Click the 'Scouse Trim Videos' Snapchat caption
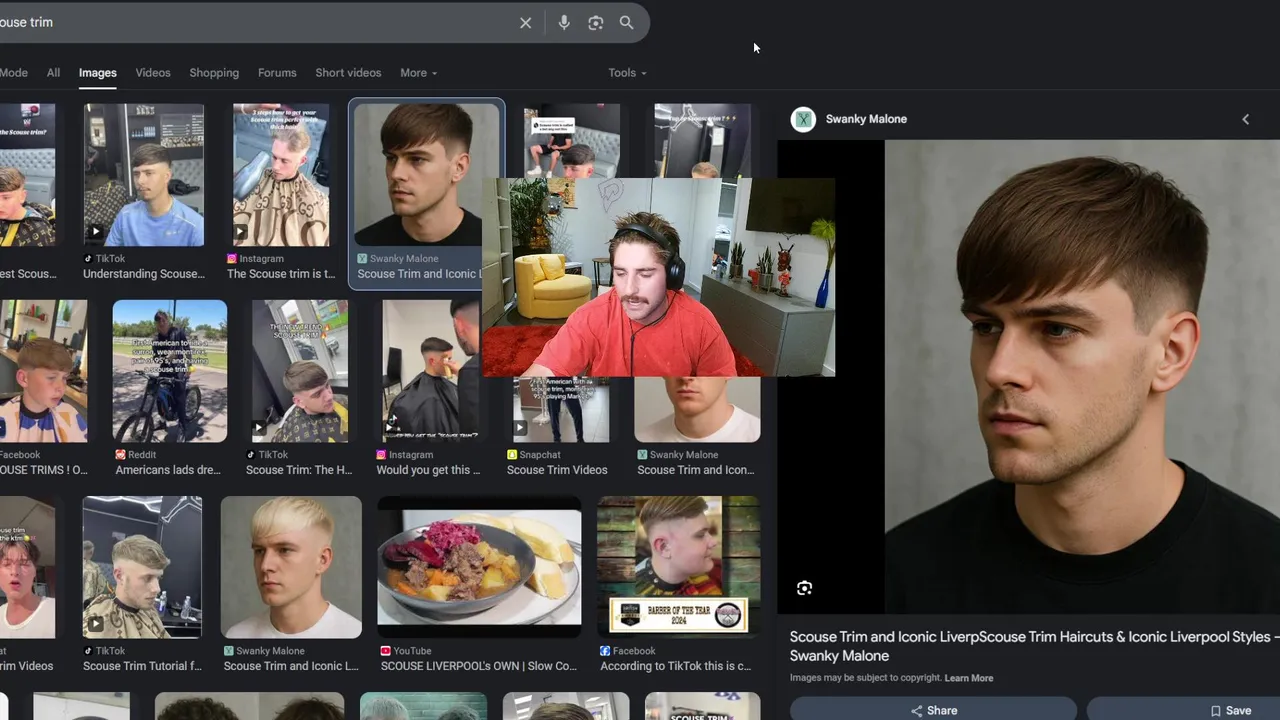Image resolution: width=1280 pixels, height=720 pixels. [557, 470]
